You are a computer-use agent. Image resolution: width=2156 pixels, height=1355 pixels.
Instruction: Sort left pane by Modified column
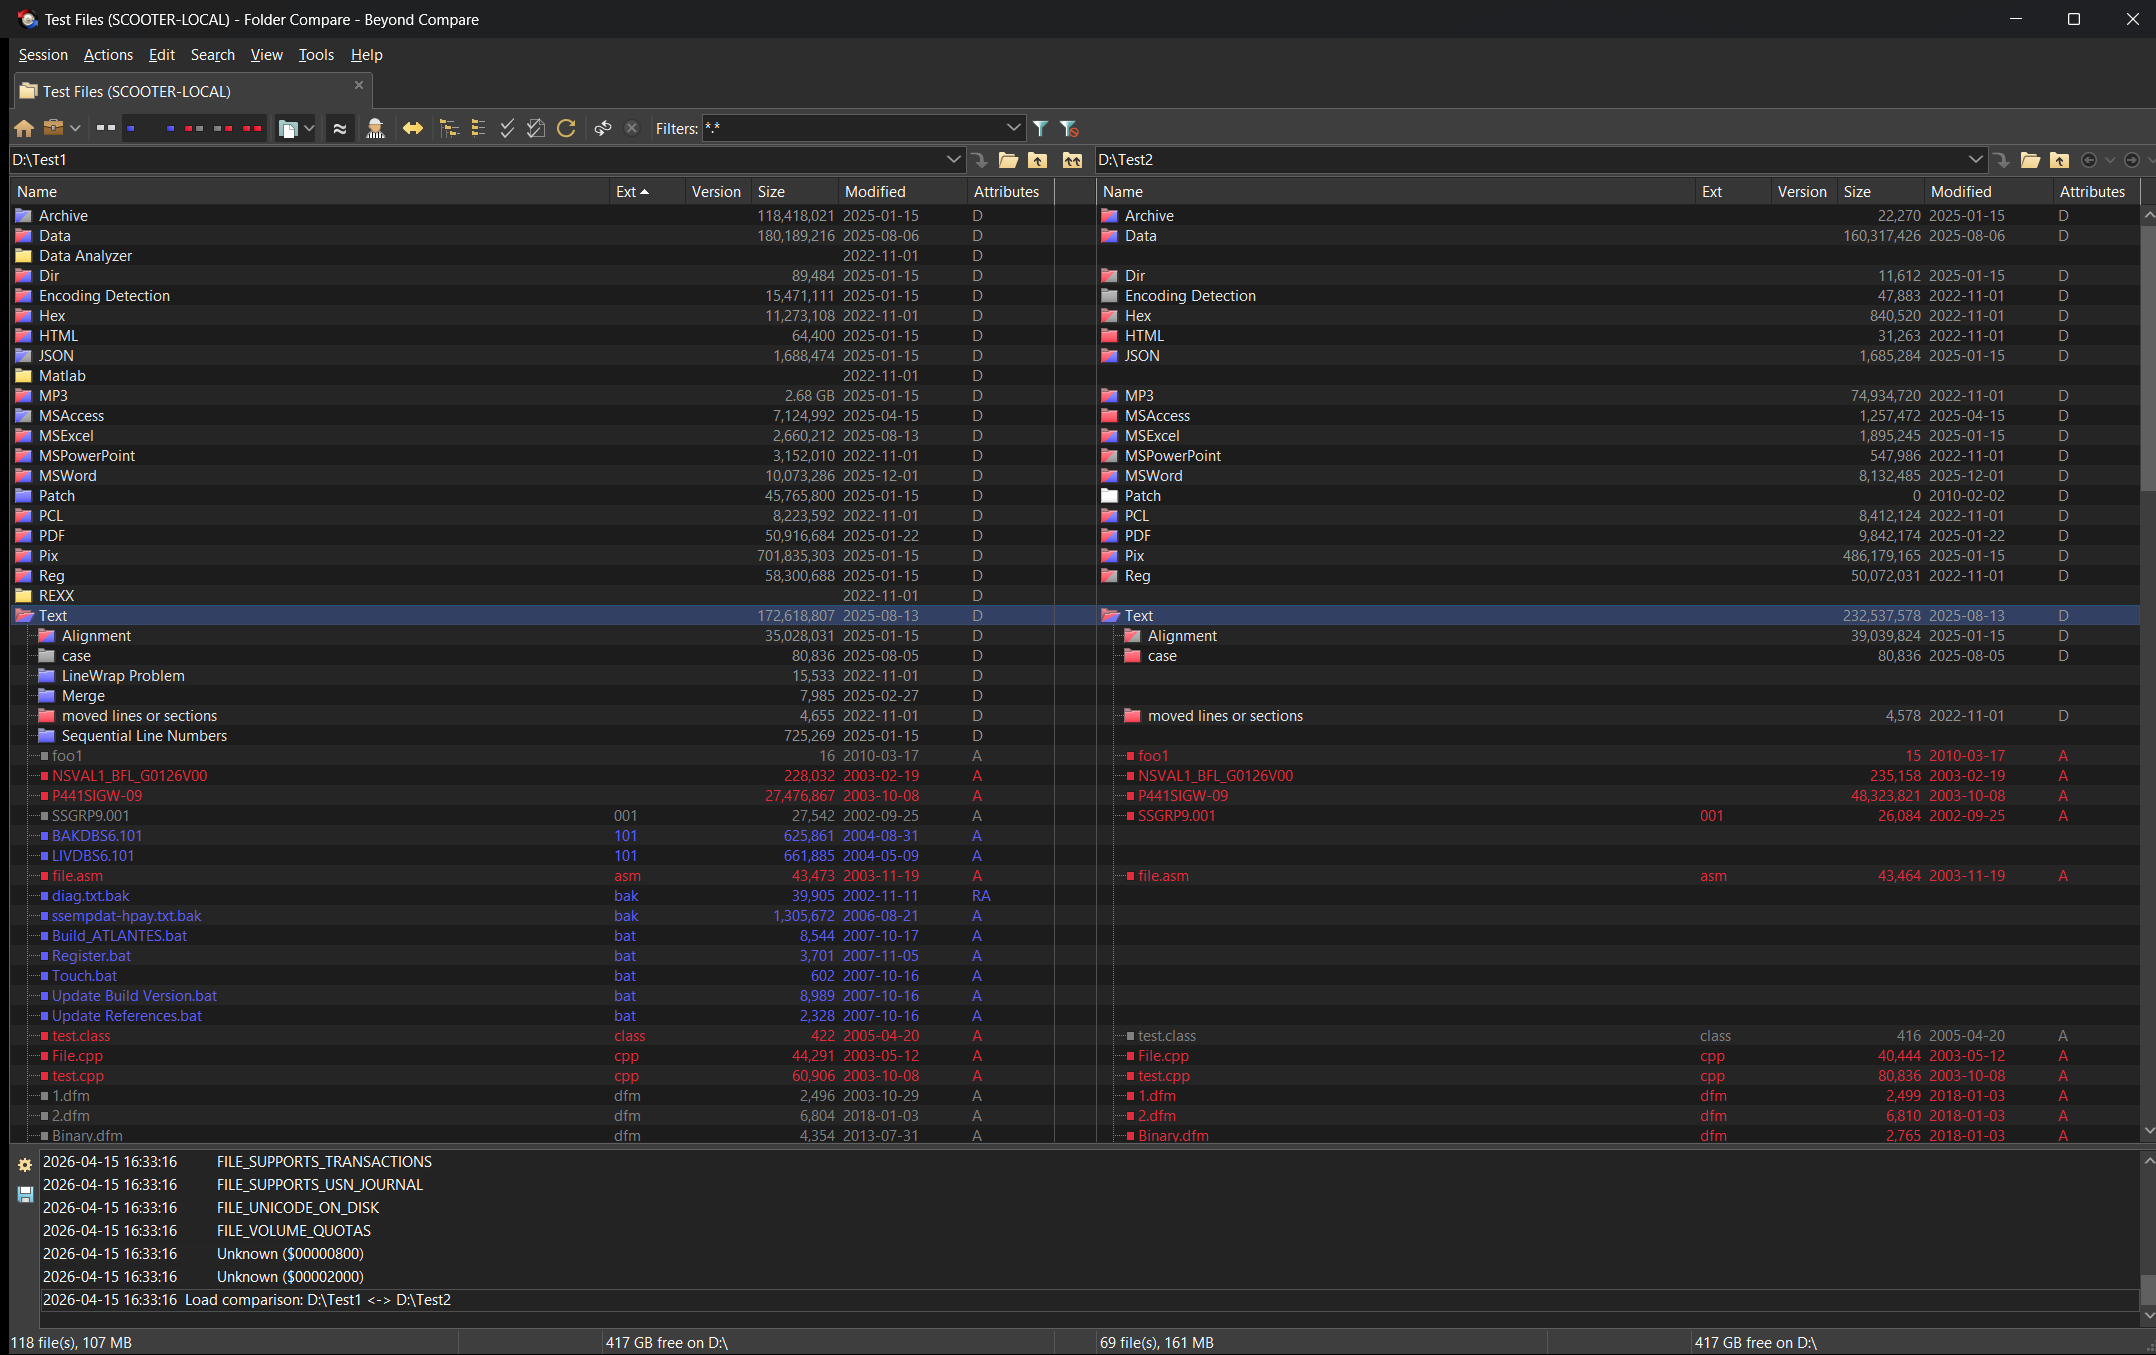(x=903, y=192)
